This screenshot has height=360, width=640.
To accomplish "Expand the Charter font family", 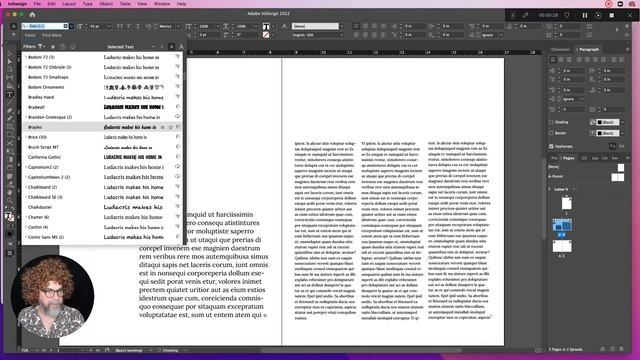I will point(26,217).
